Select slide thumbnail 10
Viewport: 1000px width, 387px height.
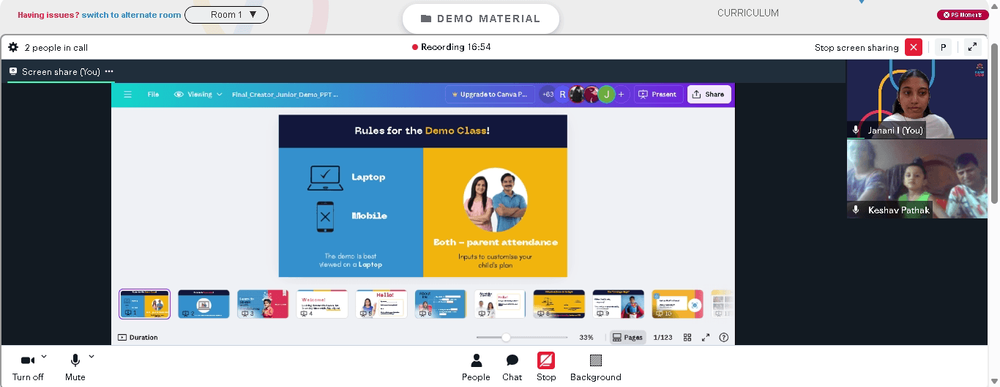point(677,304)
